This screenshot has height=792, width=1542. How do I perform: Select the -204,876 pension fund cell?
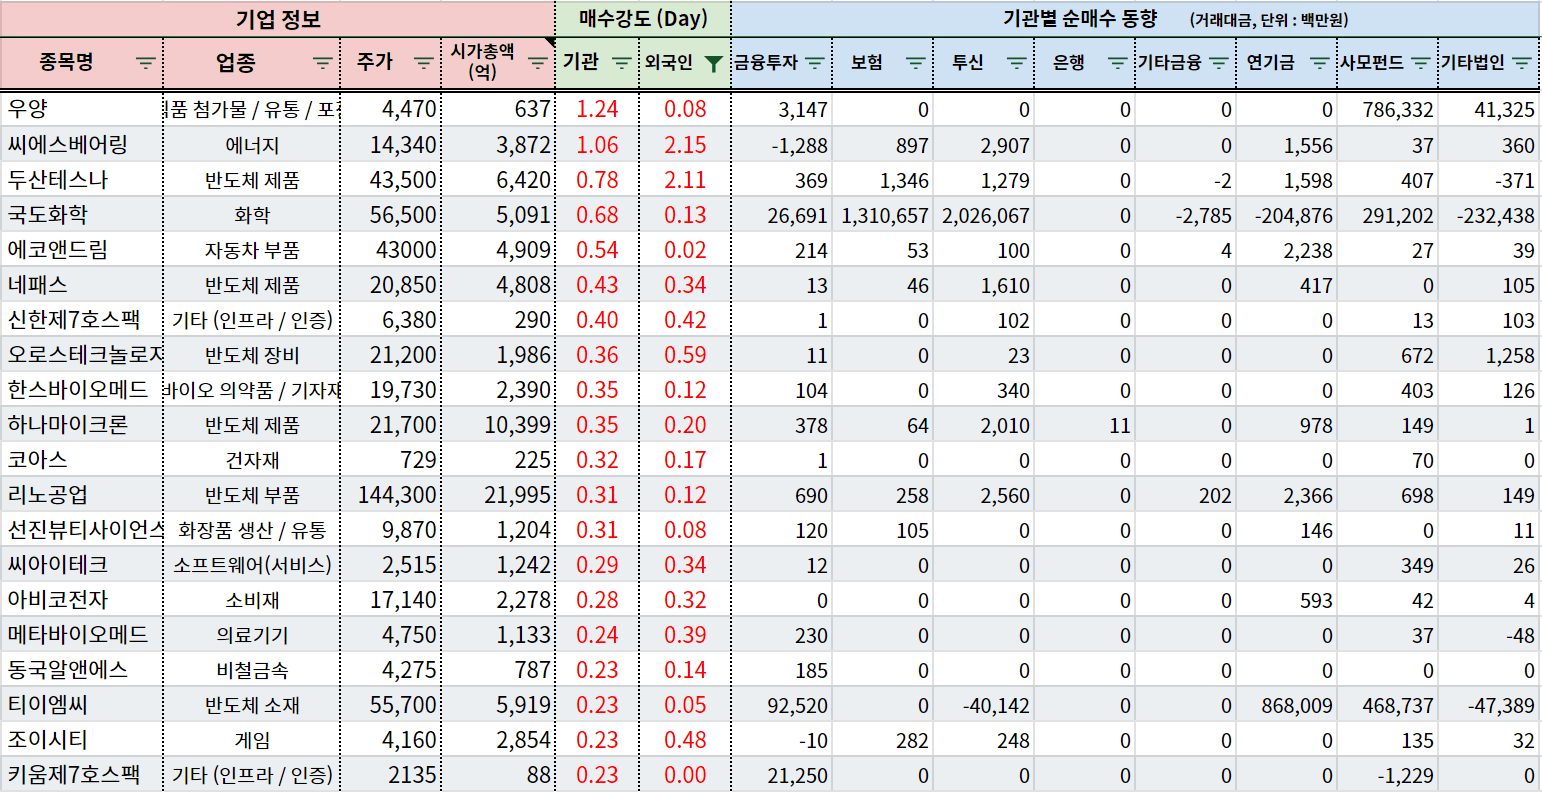(1286, 214)
